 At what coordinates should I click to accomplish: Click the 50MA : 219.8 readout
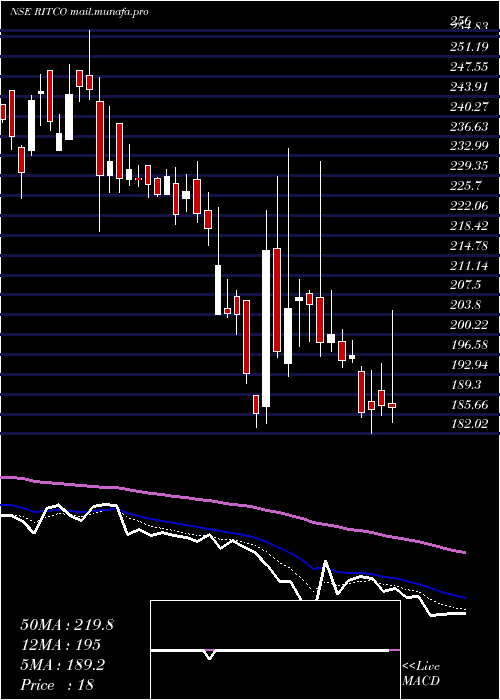click(x=67, y=625)
